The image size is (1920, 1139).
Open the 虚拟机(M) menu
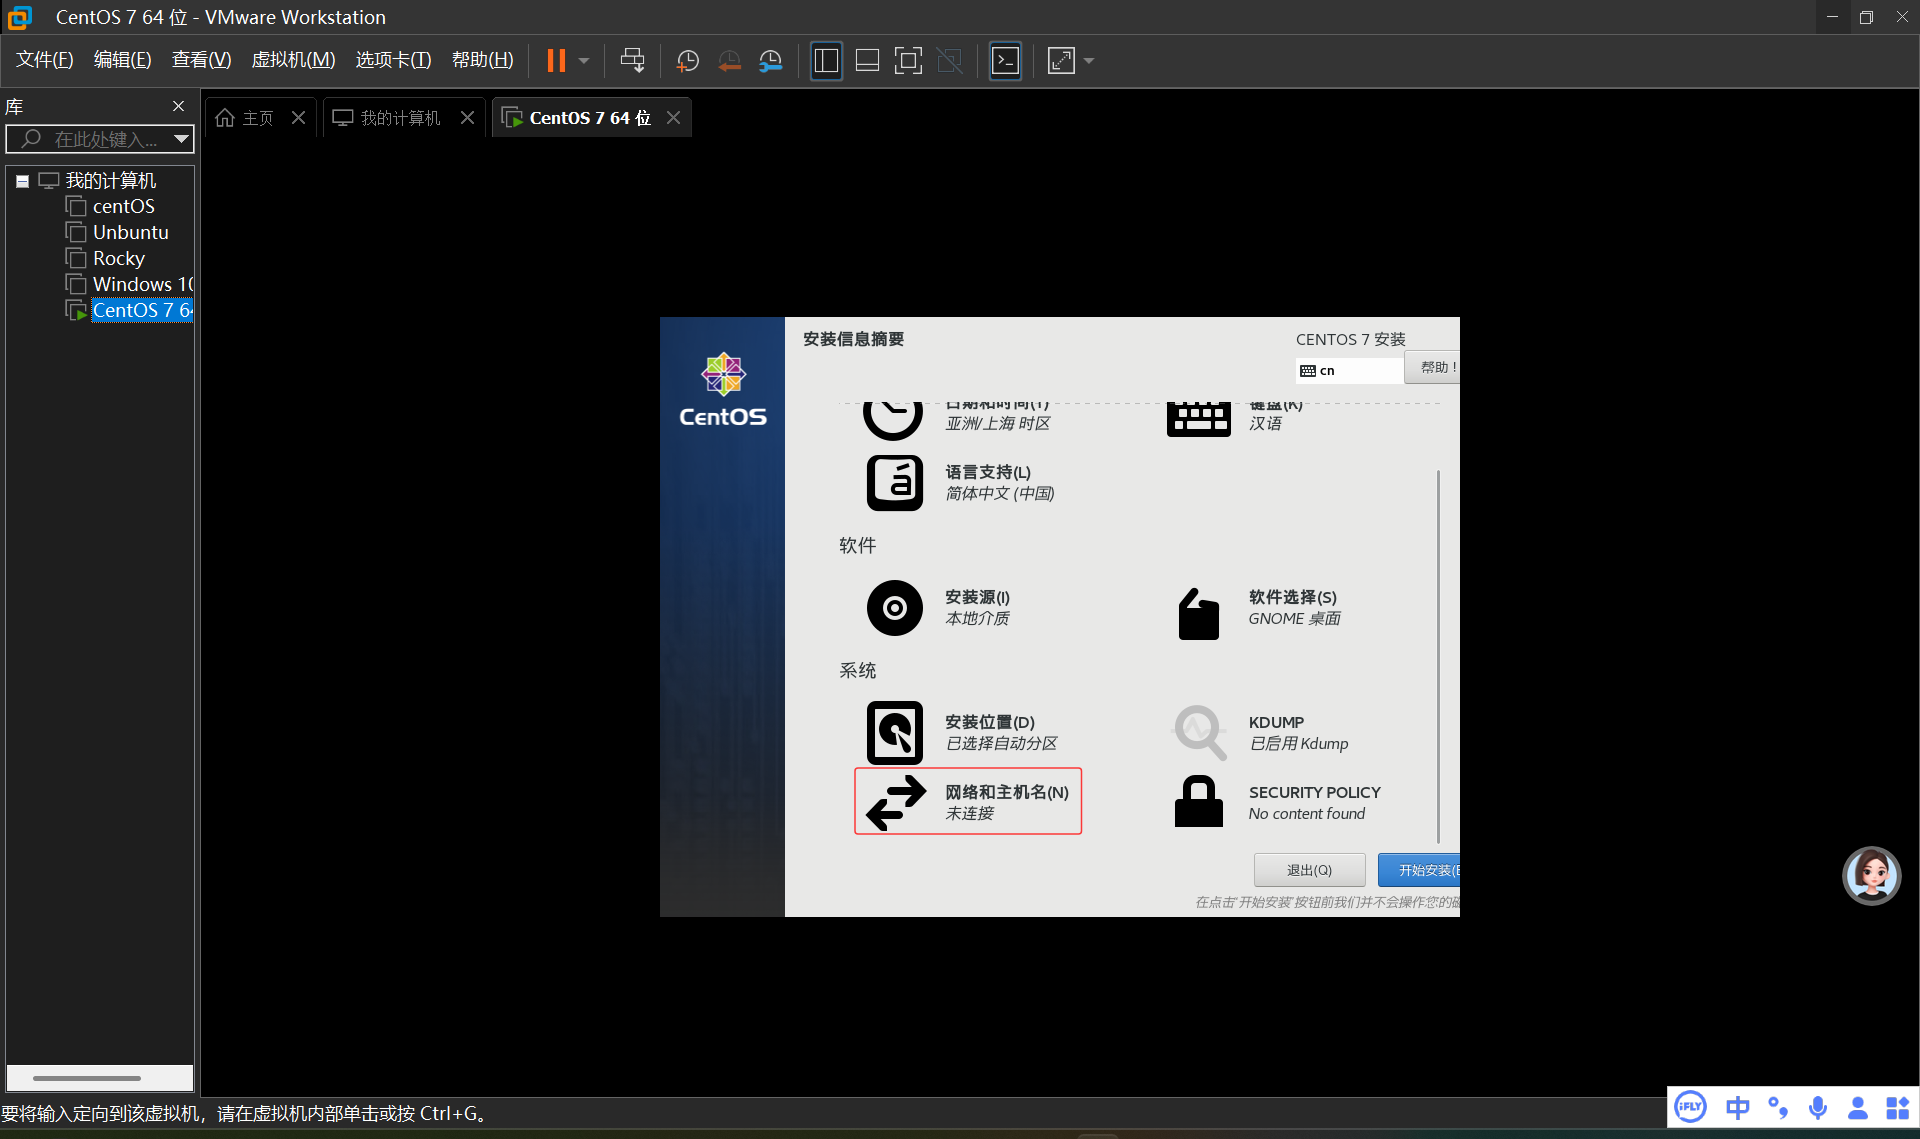293,60
